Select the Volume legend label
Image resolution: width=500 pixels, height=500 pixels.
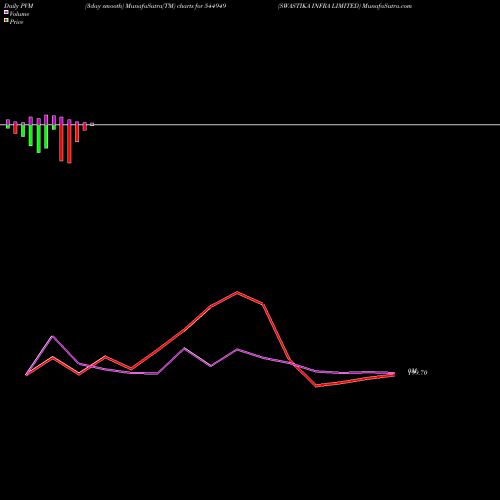coord(19,14)
